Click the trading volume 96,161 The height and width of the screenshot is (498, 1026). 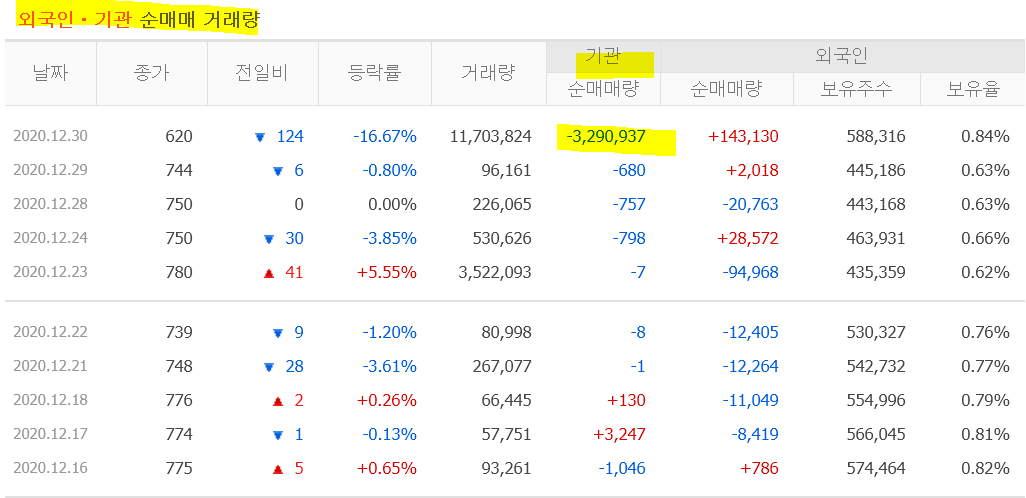tap(506, 171)
